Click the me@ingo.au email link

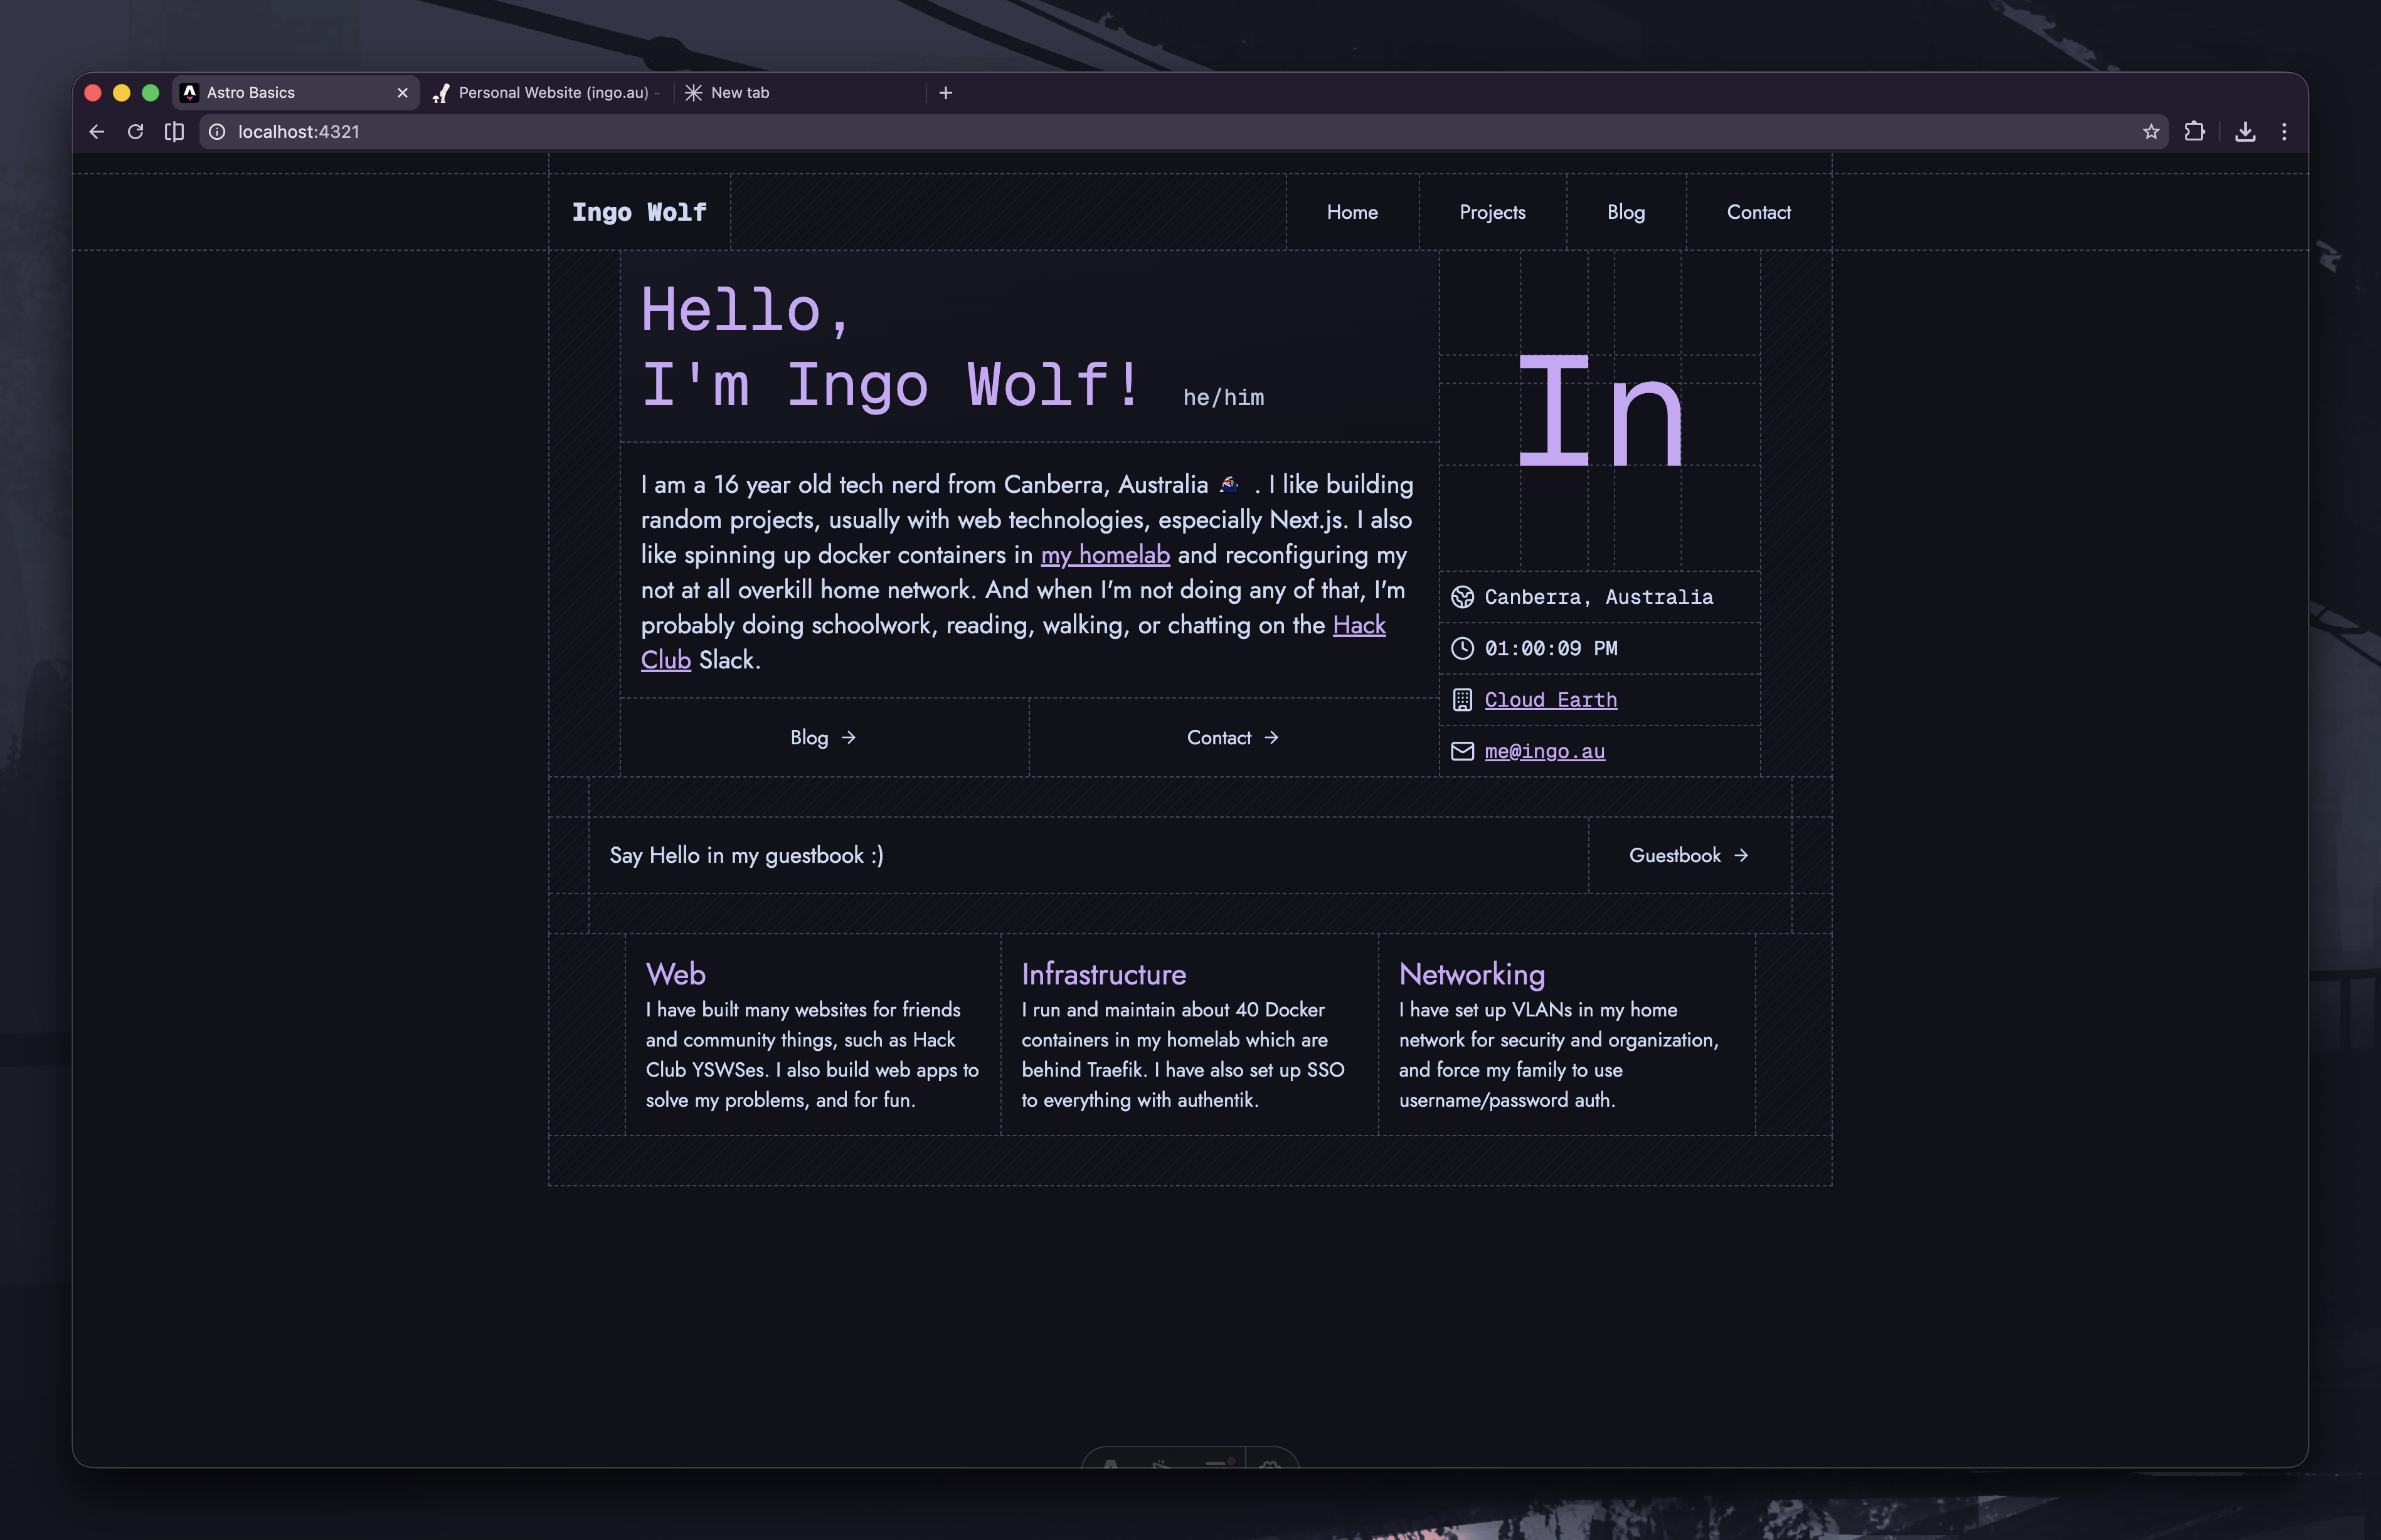point(1544,752)
